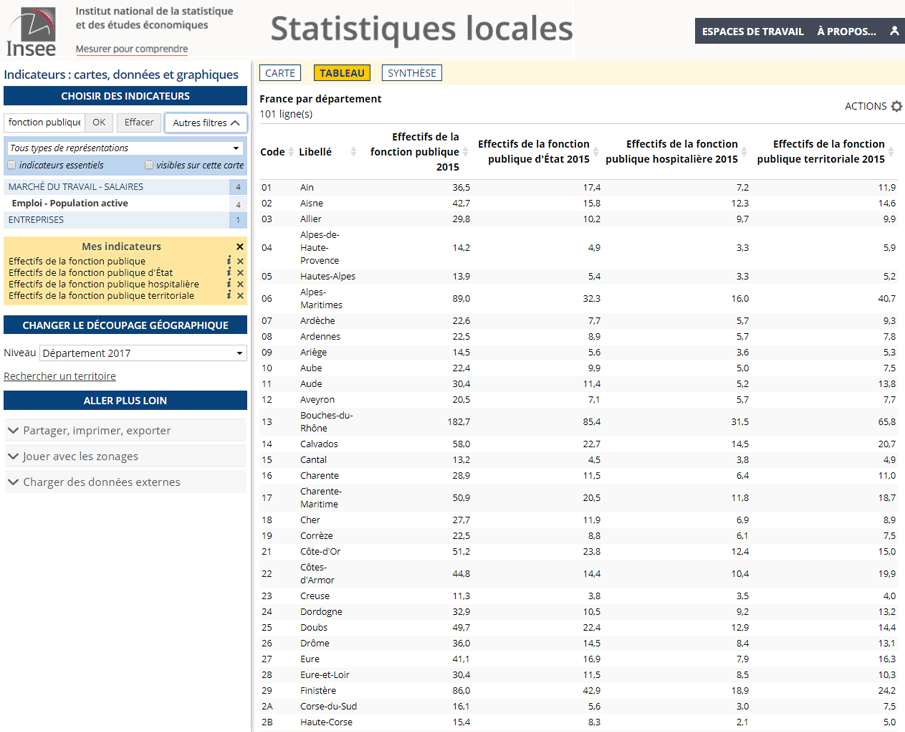
Task: Click the value 182,7 for Bouches-du-Rhône
Action: point(459,422)
